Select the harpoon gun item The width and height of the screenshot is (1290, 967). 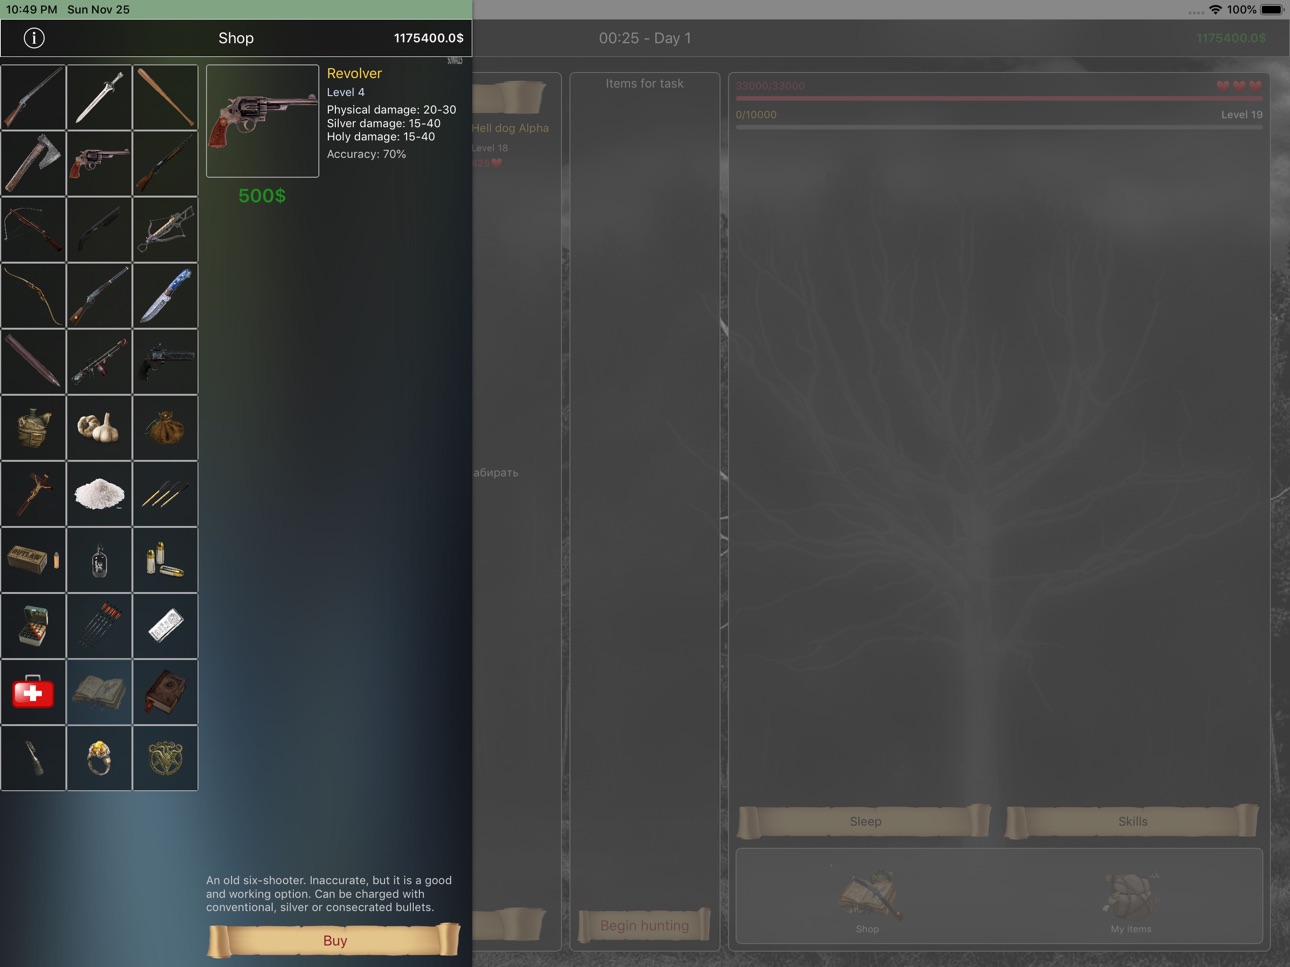point(99,361)
